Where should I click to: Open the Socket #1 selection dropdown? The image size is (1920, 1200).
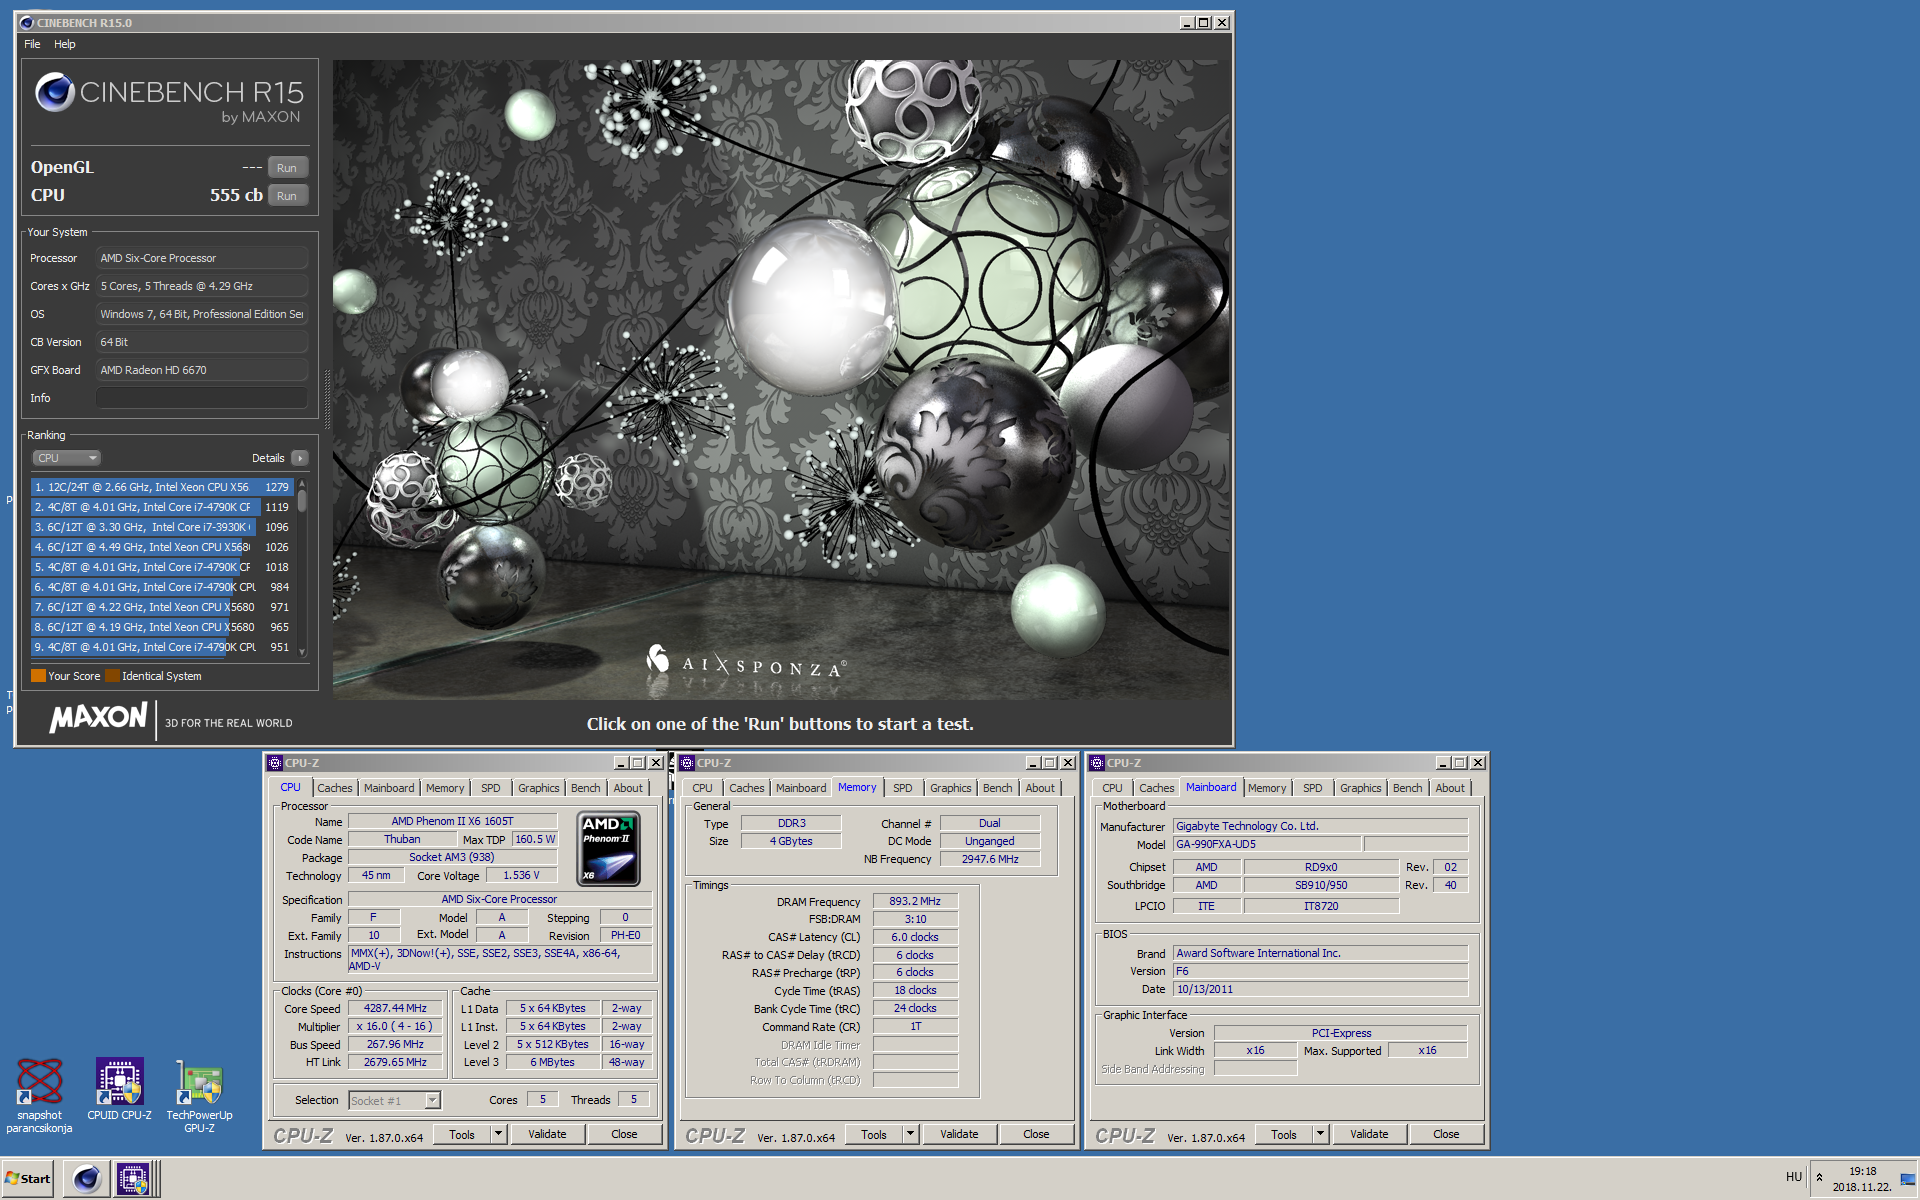click(395, 1101)
